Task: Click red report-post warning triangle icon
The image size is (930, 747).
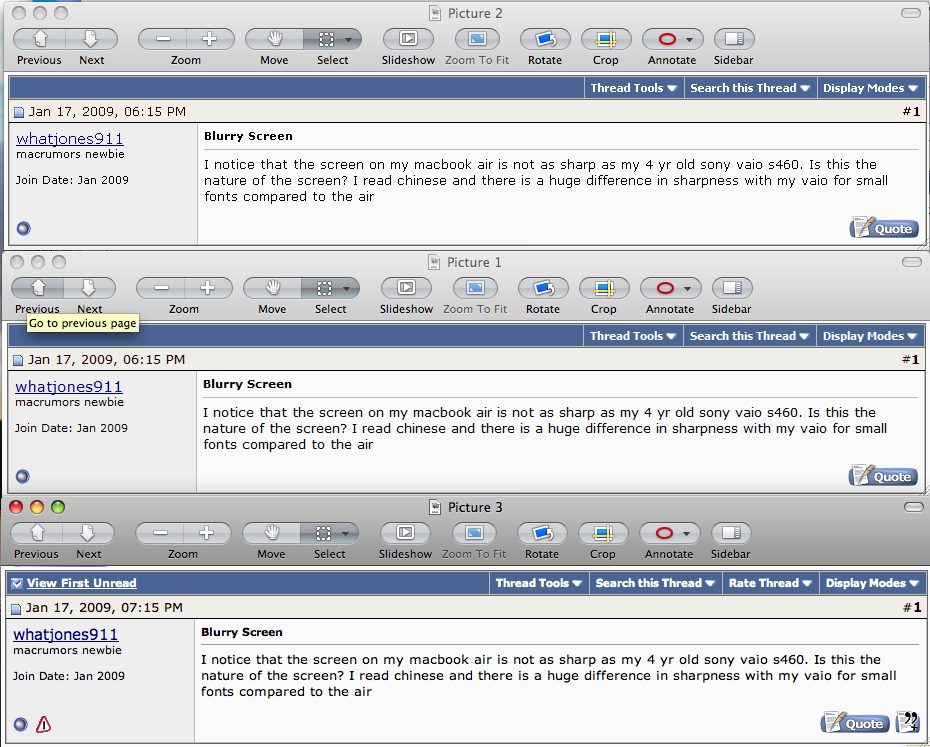Action: (43, 724)
